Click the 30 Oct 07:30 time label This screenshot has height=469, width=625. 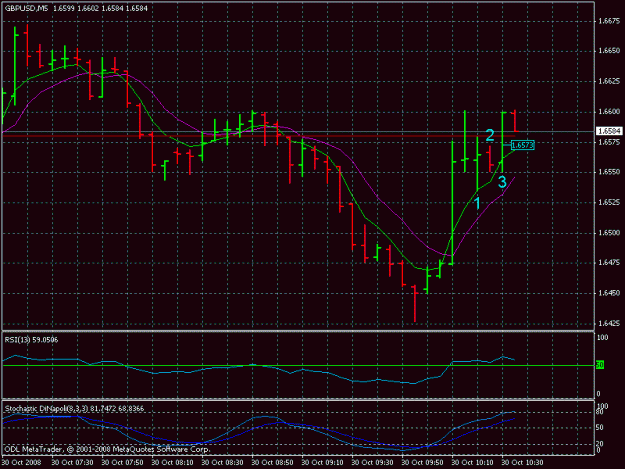[x=73, y=463]
